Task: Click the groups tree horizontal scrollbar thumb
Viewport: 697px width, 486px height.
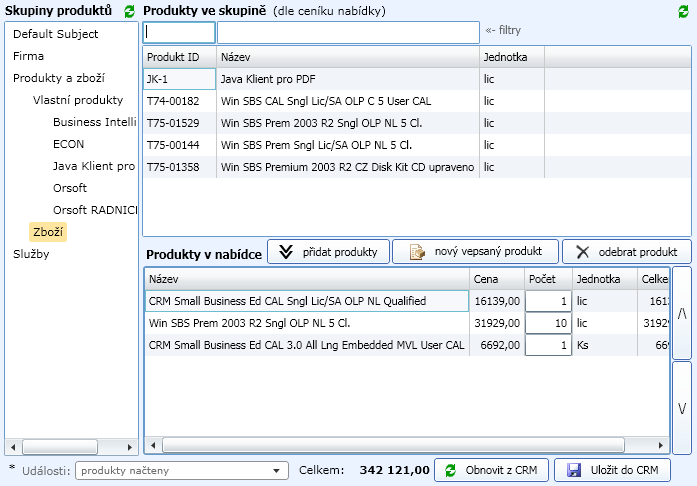Action: pyautogui.click(x=60, y=447)
